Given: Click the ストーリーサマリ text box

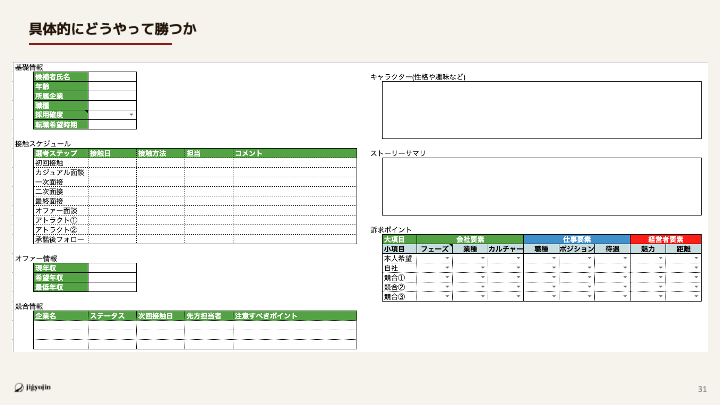Looking at the screenshot, I should click(541, 186).
